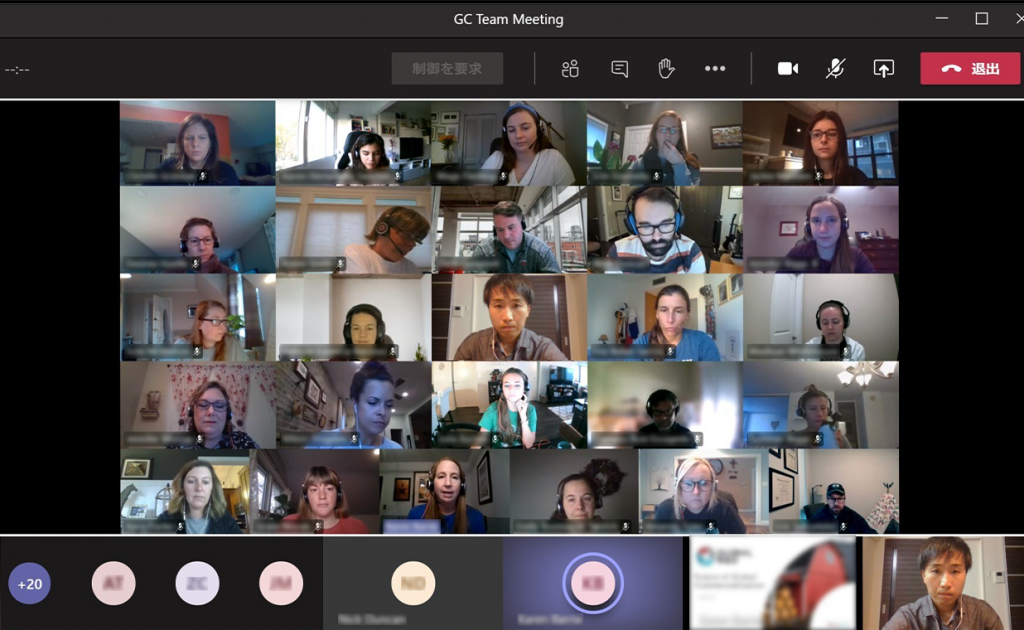This screenshot has width=1024, height=630.
Task: Show the participants panel
Action: point(570,68)
